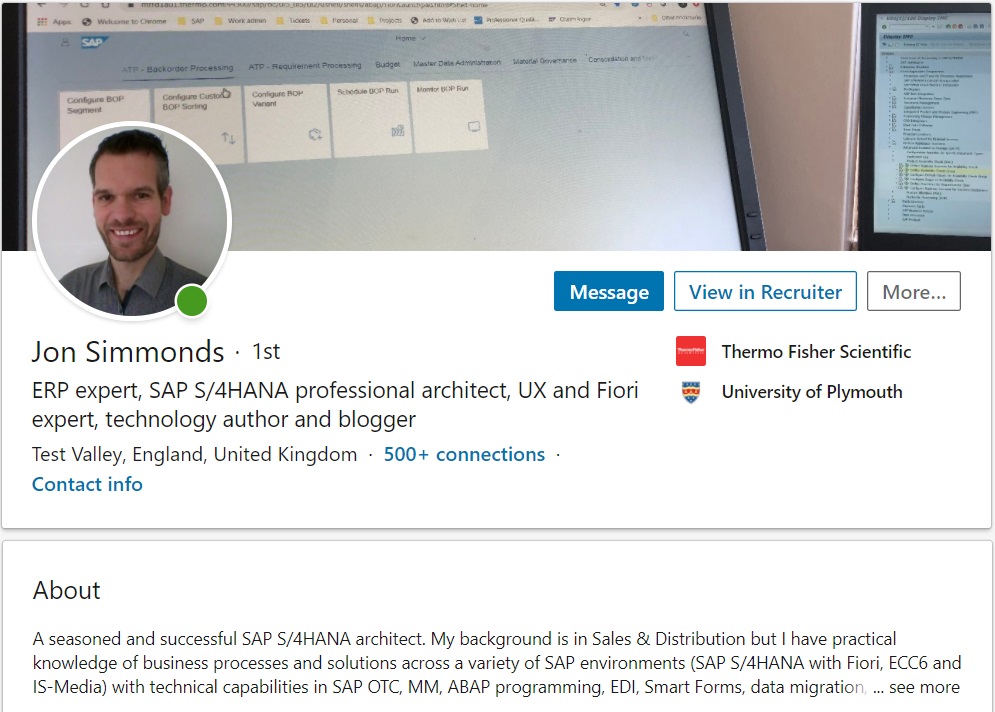
Task: Click the Test Valley, England location text
Action: (x=194, y=454)
